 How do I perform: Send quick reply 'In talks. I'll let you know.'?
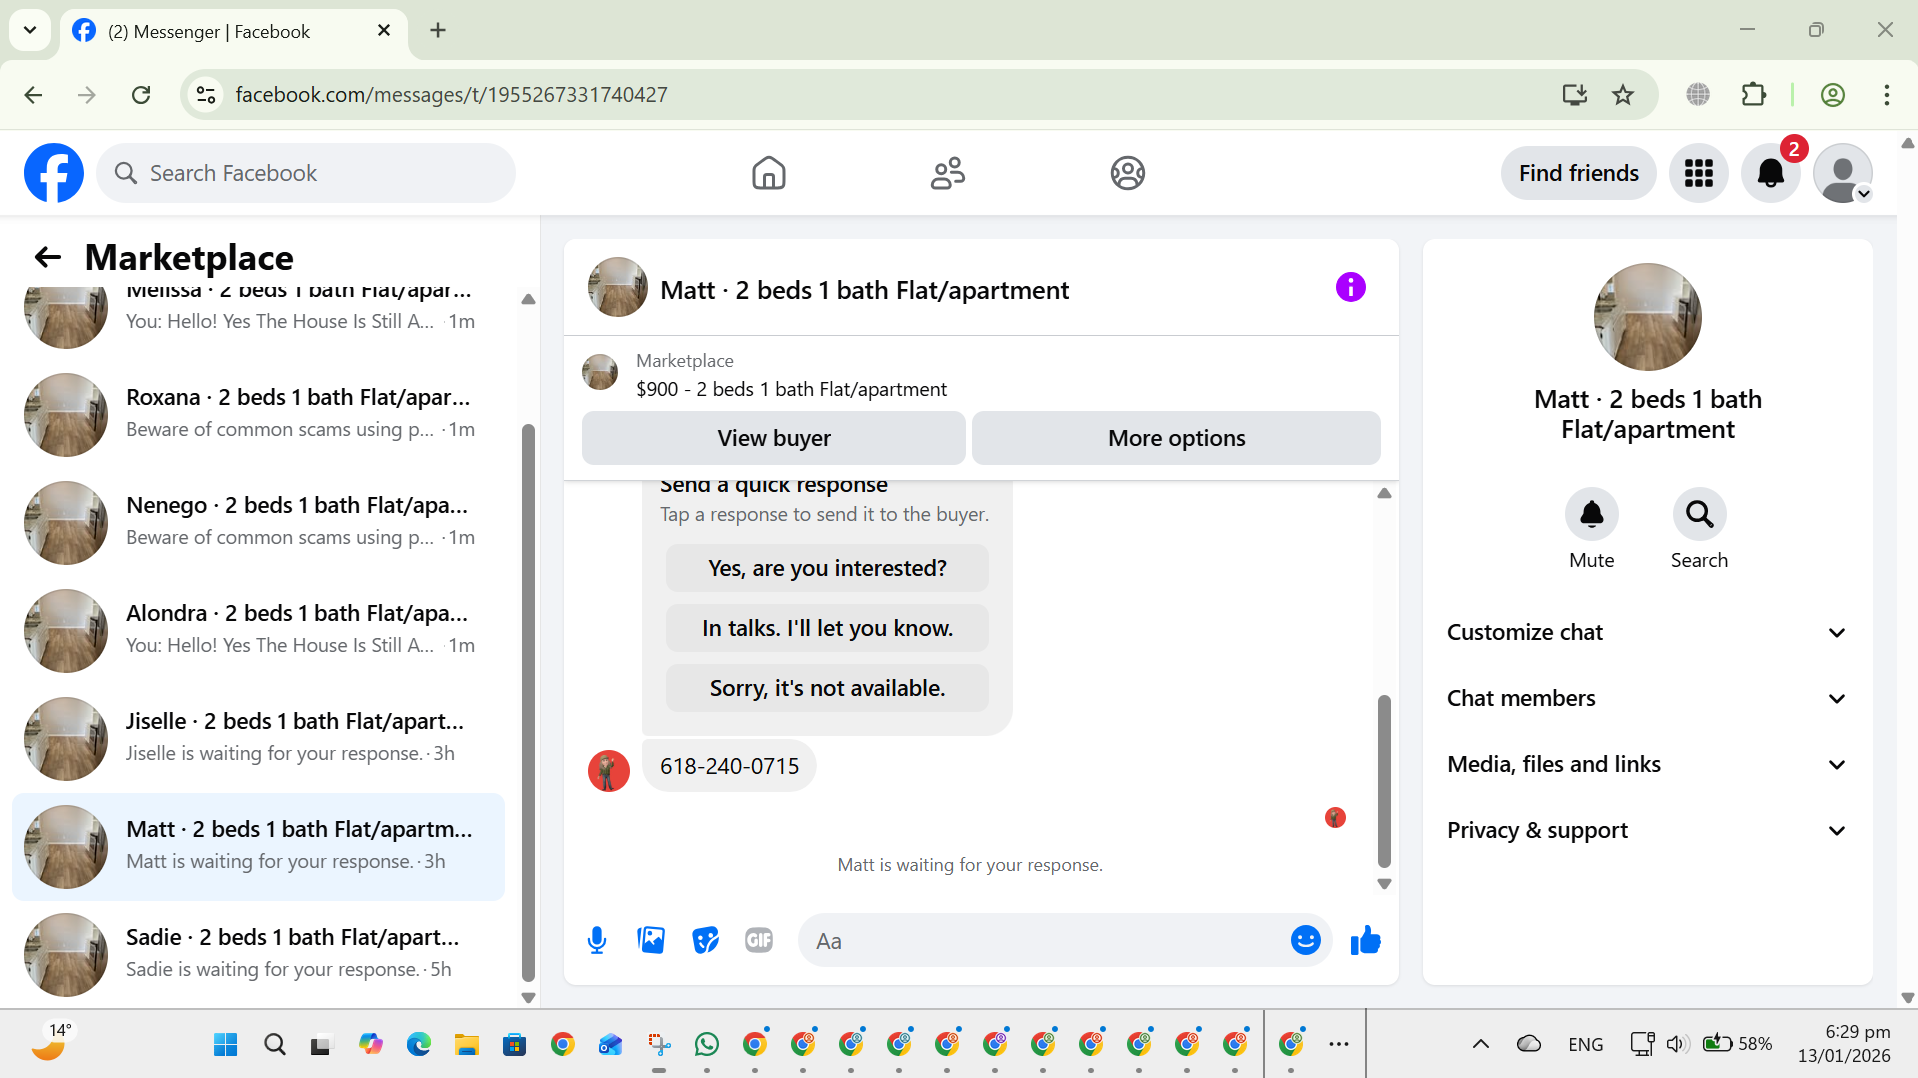point(827,628)
